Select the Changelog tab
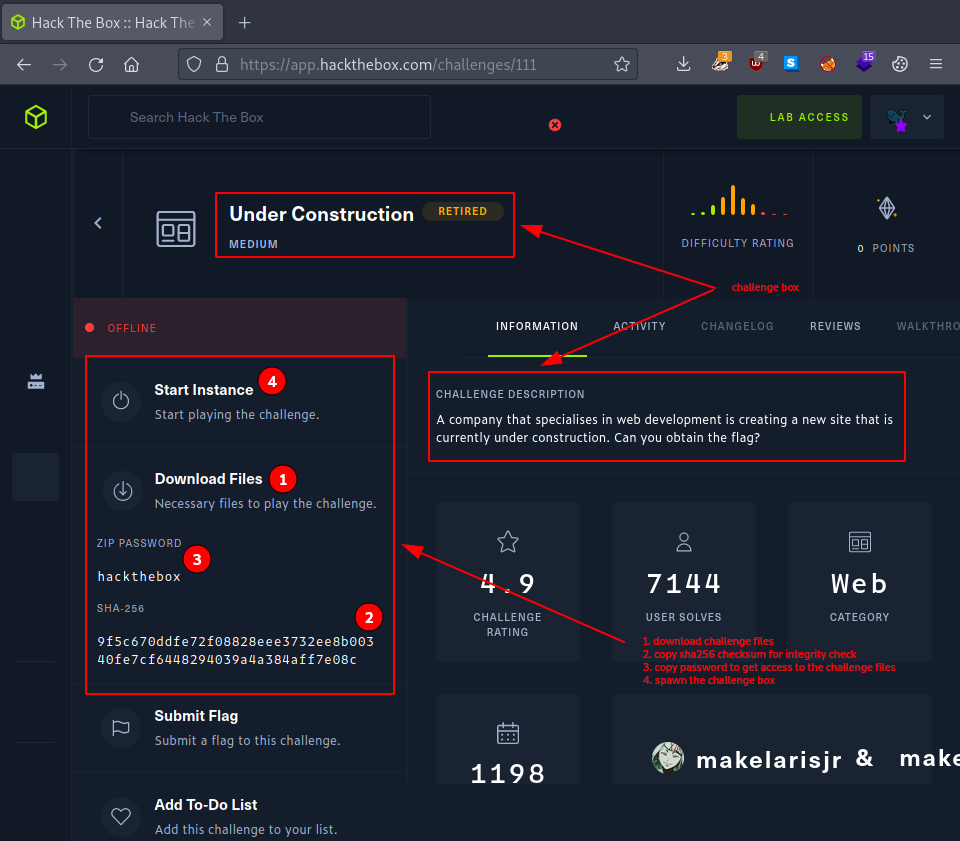This screenshot has height=841, width=960. (x=737, y=326)
